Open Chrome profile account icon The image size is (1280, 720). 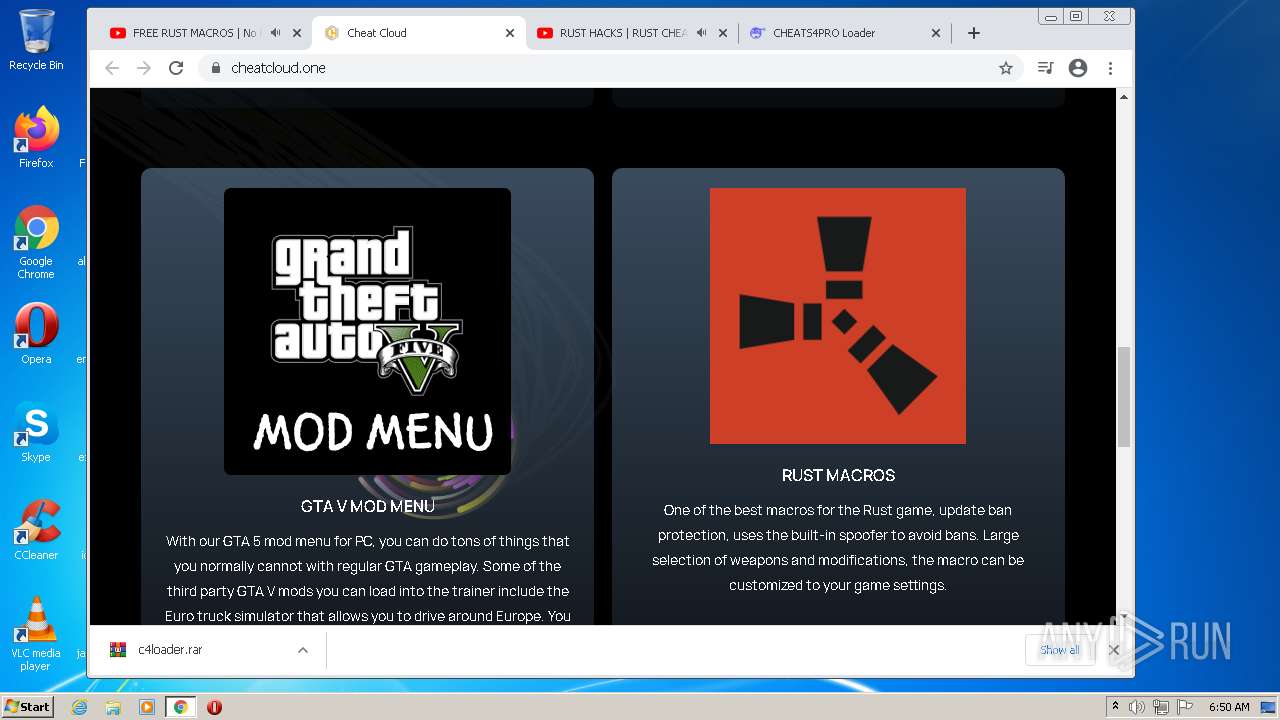tap(1078, 68)
